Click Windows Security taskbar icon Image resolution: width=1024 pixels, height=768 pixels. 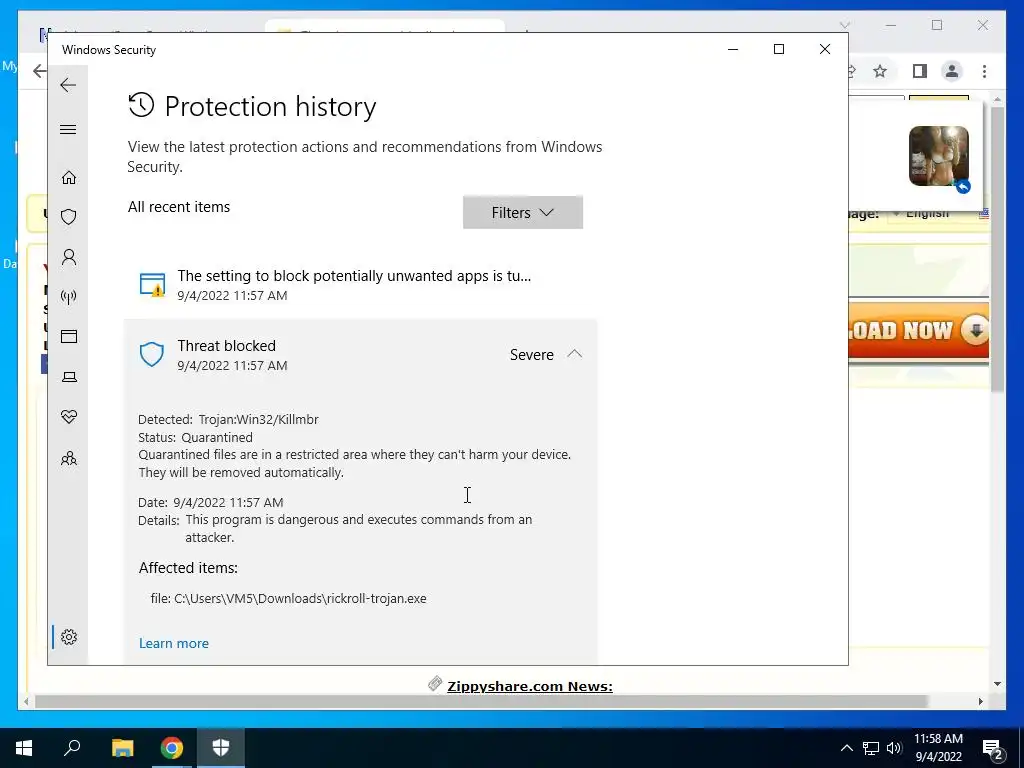point(221,748)
